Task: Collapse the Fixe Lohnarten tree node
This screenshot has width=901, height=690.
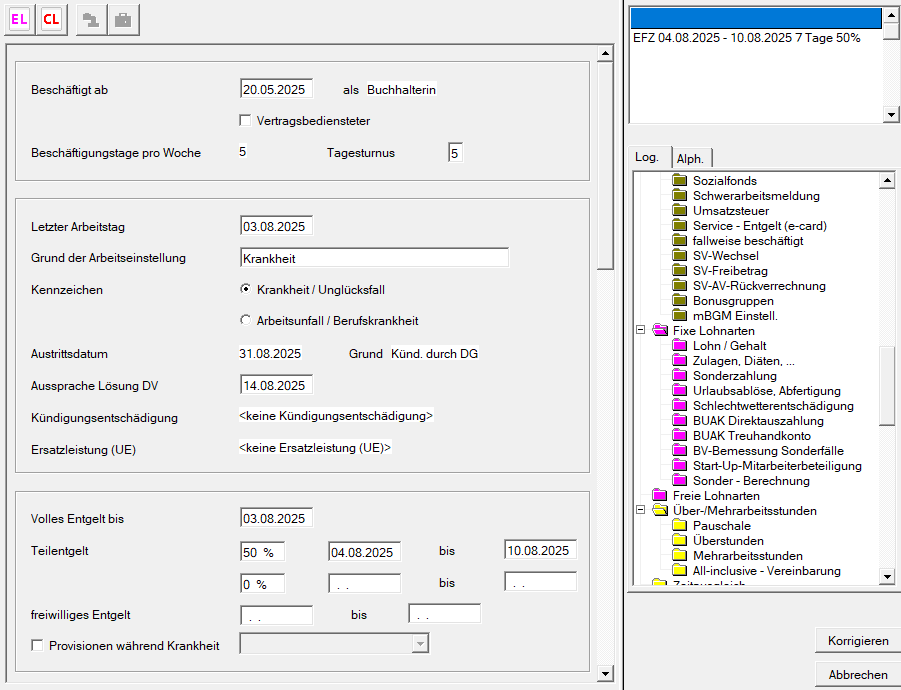Action: coord(640,331)
